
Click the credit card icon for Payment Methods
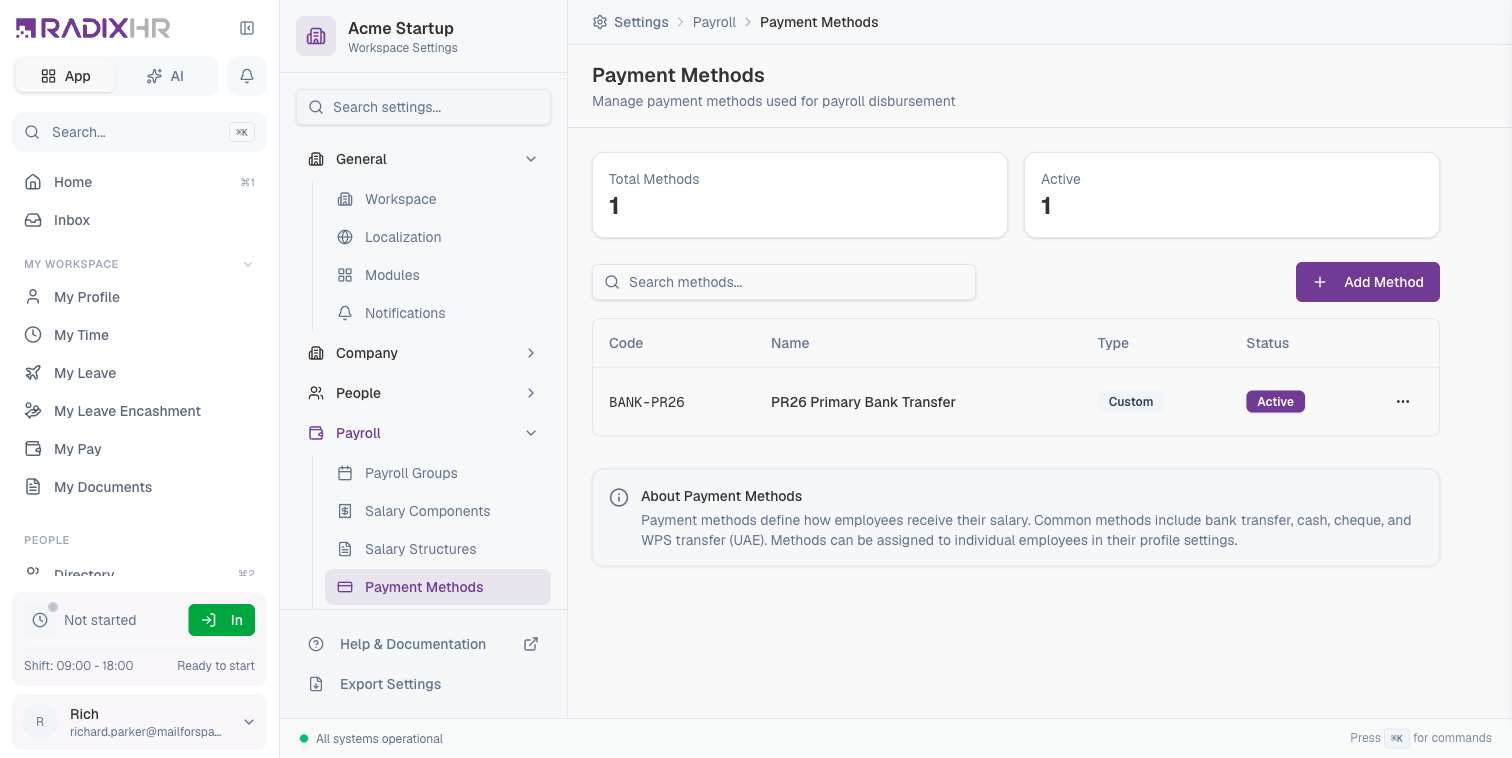(345, 587)
